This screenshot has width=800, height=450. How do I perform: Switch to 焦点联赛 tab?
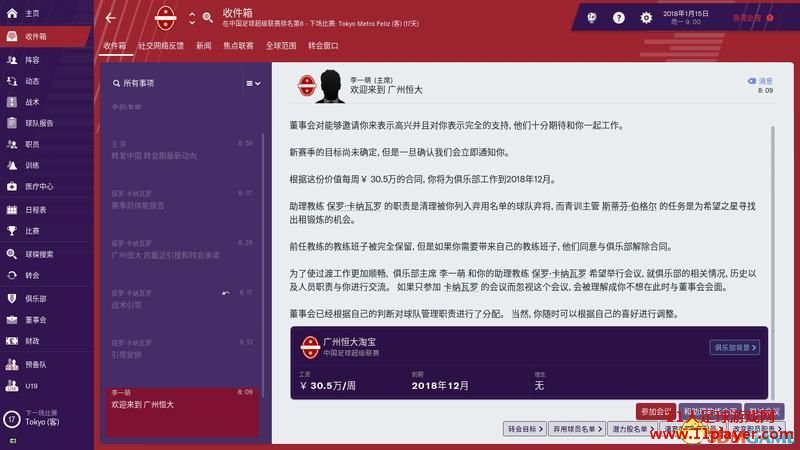pos(238,45)
